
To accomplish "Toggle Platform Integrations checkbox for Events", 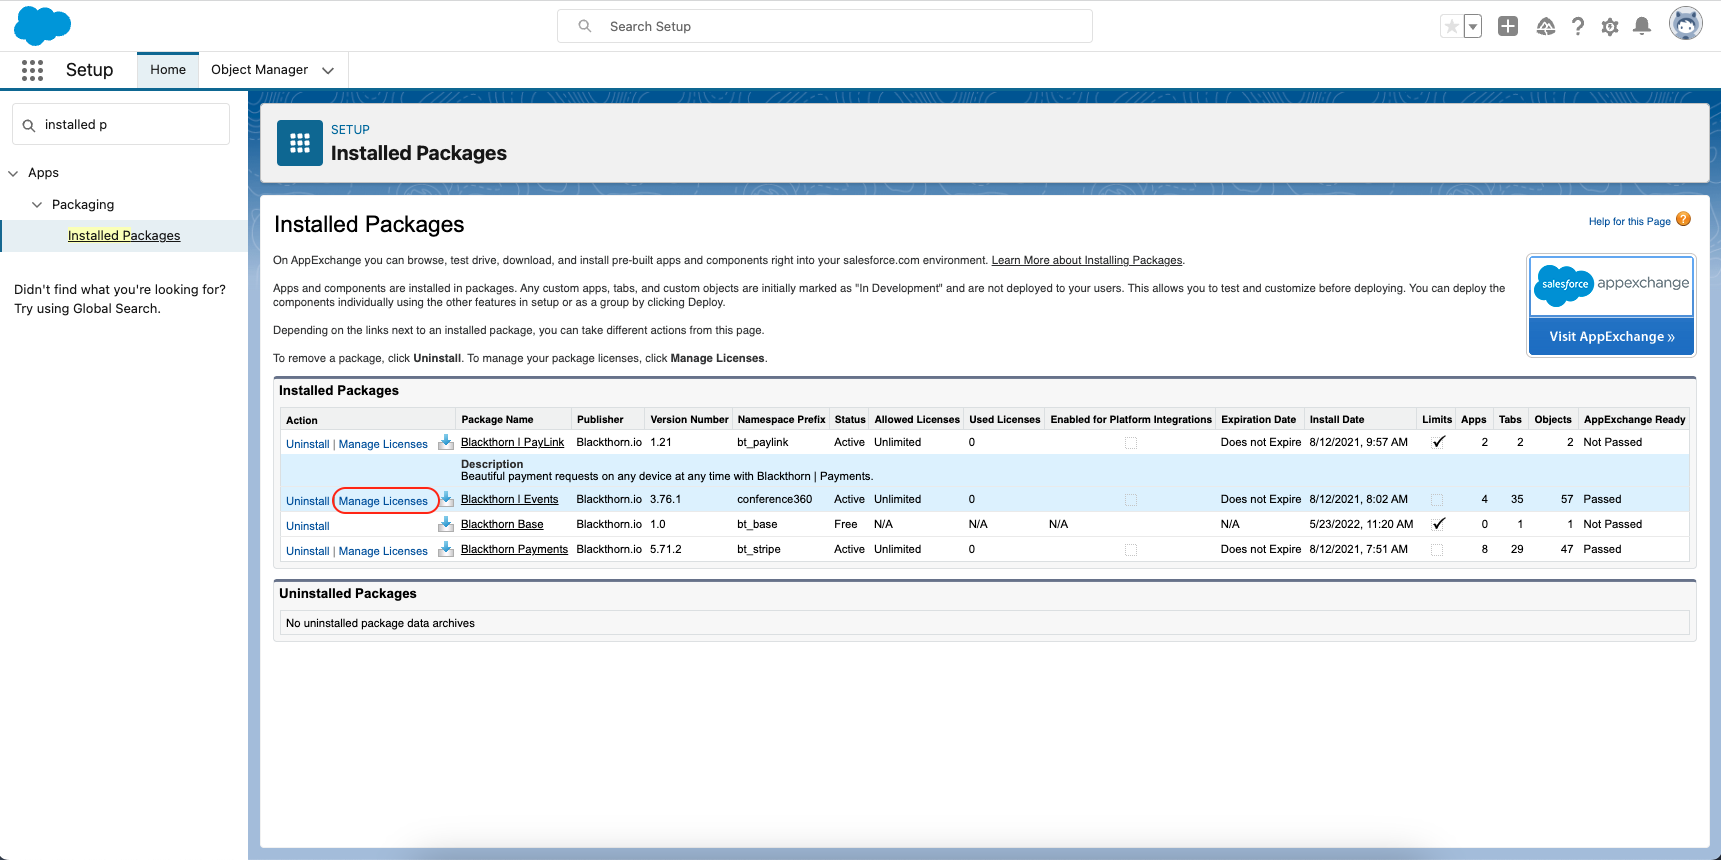I will click(x=1131, y=500).
